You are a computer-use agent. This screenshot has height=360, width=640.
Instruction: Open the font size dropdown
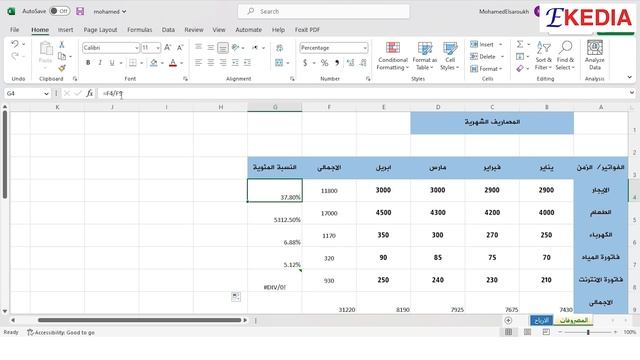[158, 48]
